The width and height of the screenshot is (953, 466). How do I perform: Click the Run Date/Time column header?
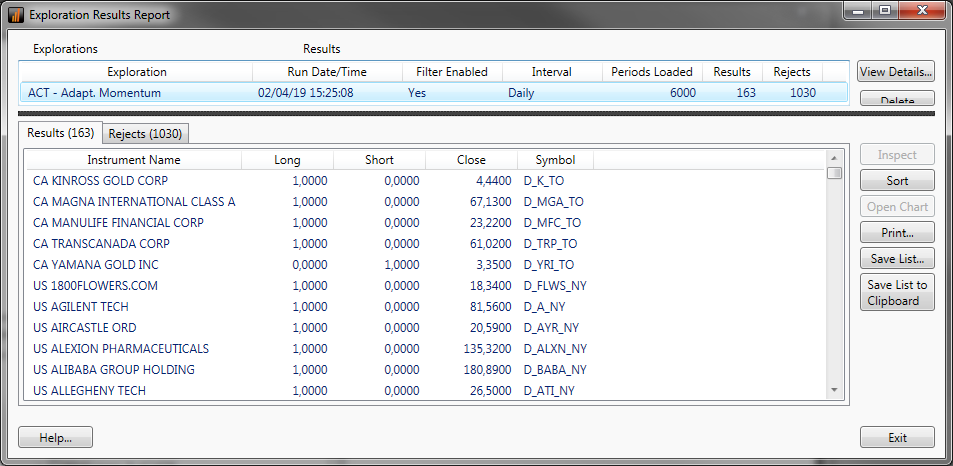click(327, 72)
